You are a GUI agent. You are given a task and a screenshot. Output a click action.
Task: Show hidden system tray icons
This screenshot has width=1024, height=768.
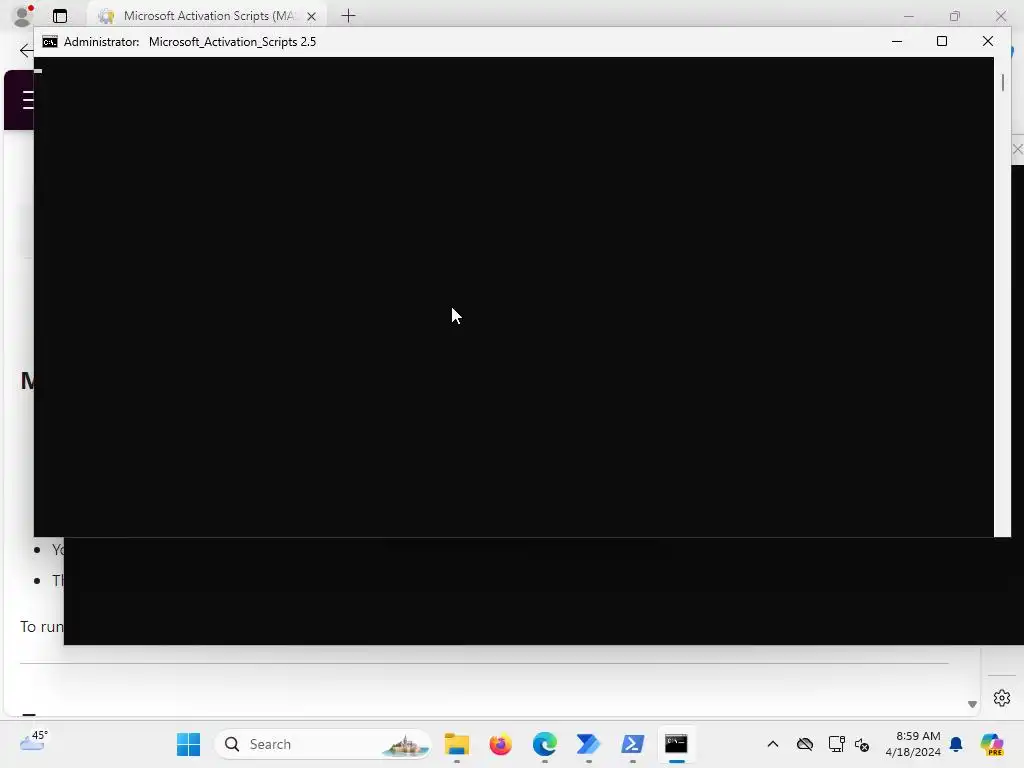click(773, 744)
